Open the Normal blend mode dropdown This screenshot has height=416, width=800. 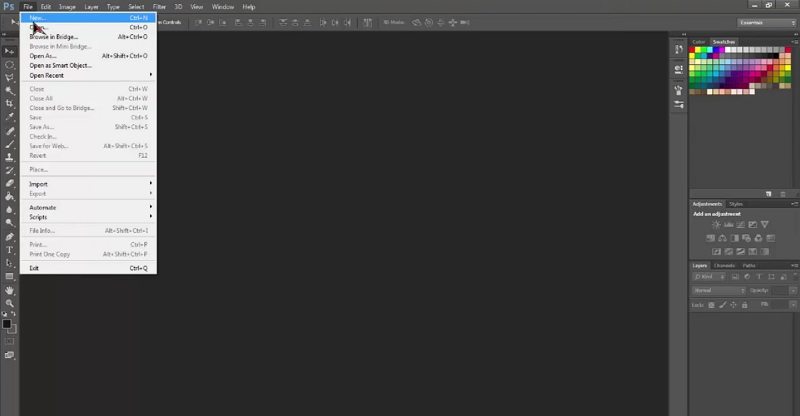point(719,290)
